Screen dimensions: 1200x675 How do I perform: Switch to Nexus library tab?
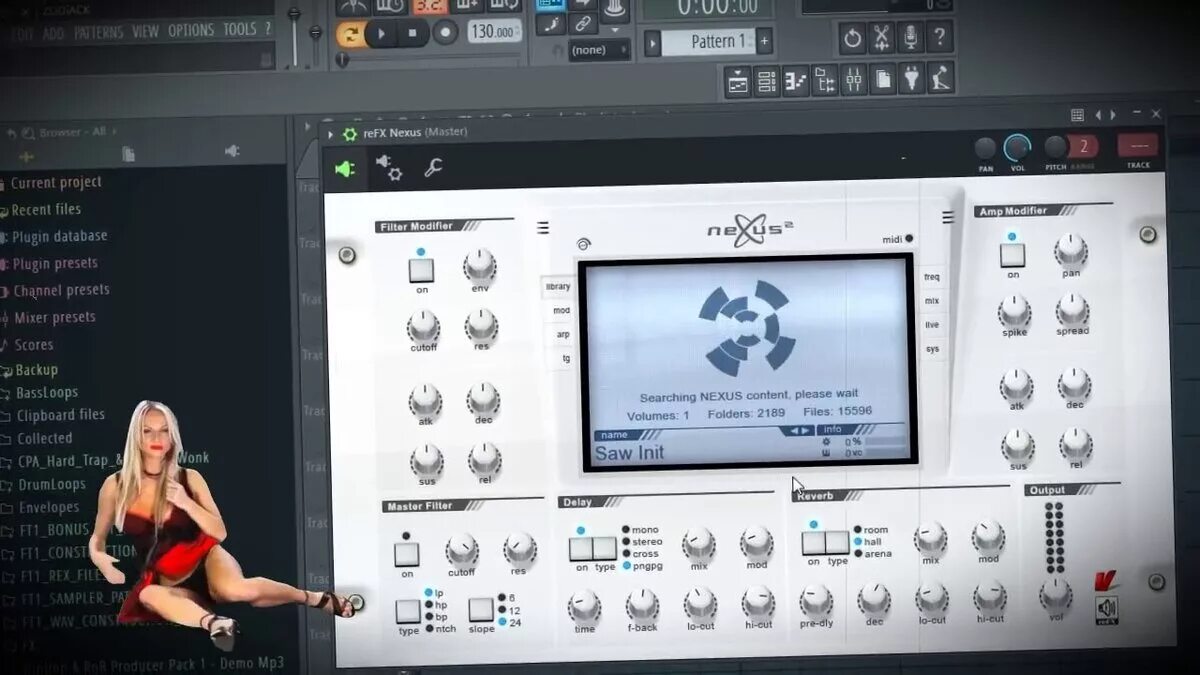558,286
